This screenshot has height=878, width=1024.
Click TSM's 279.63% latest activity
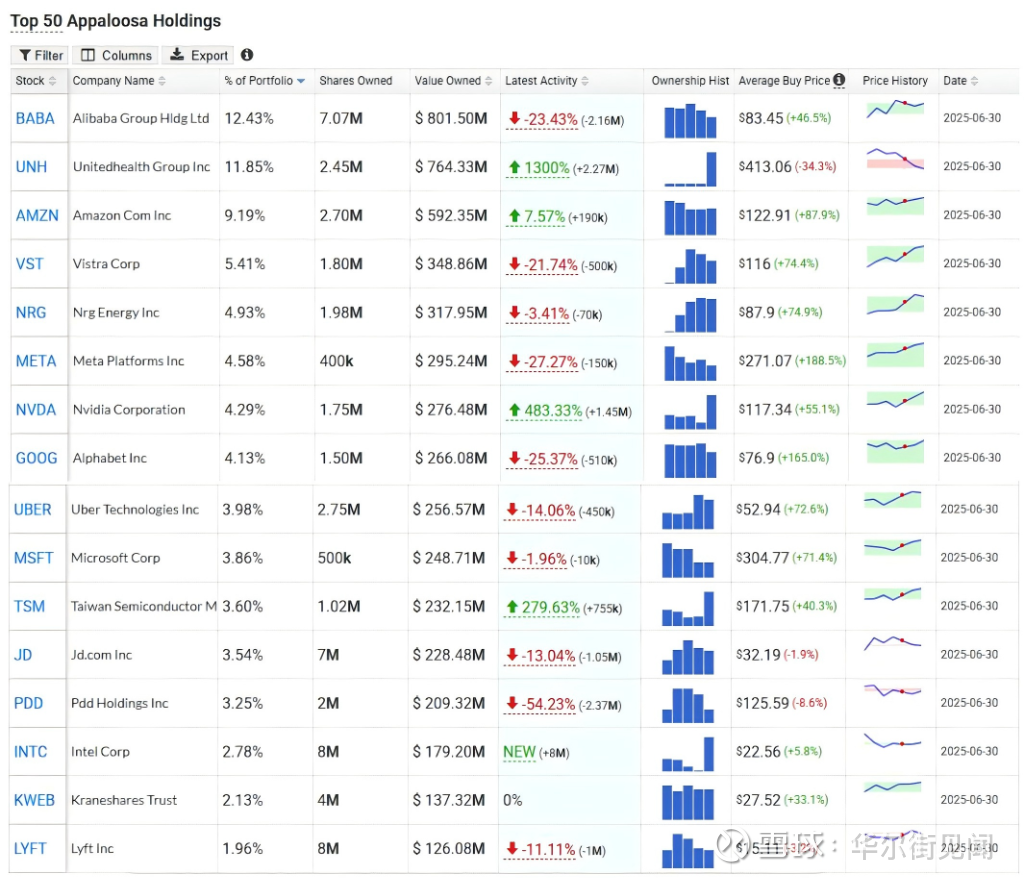(x=542, y=608)
